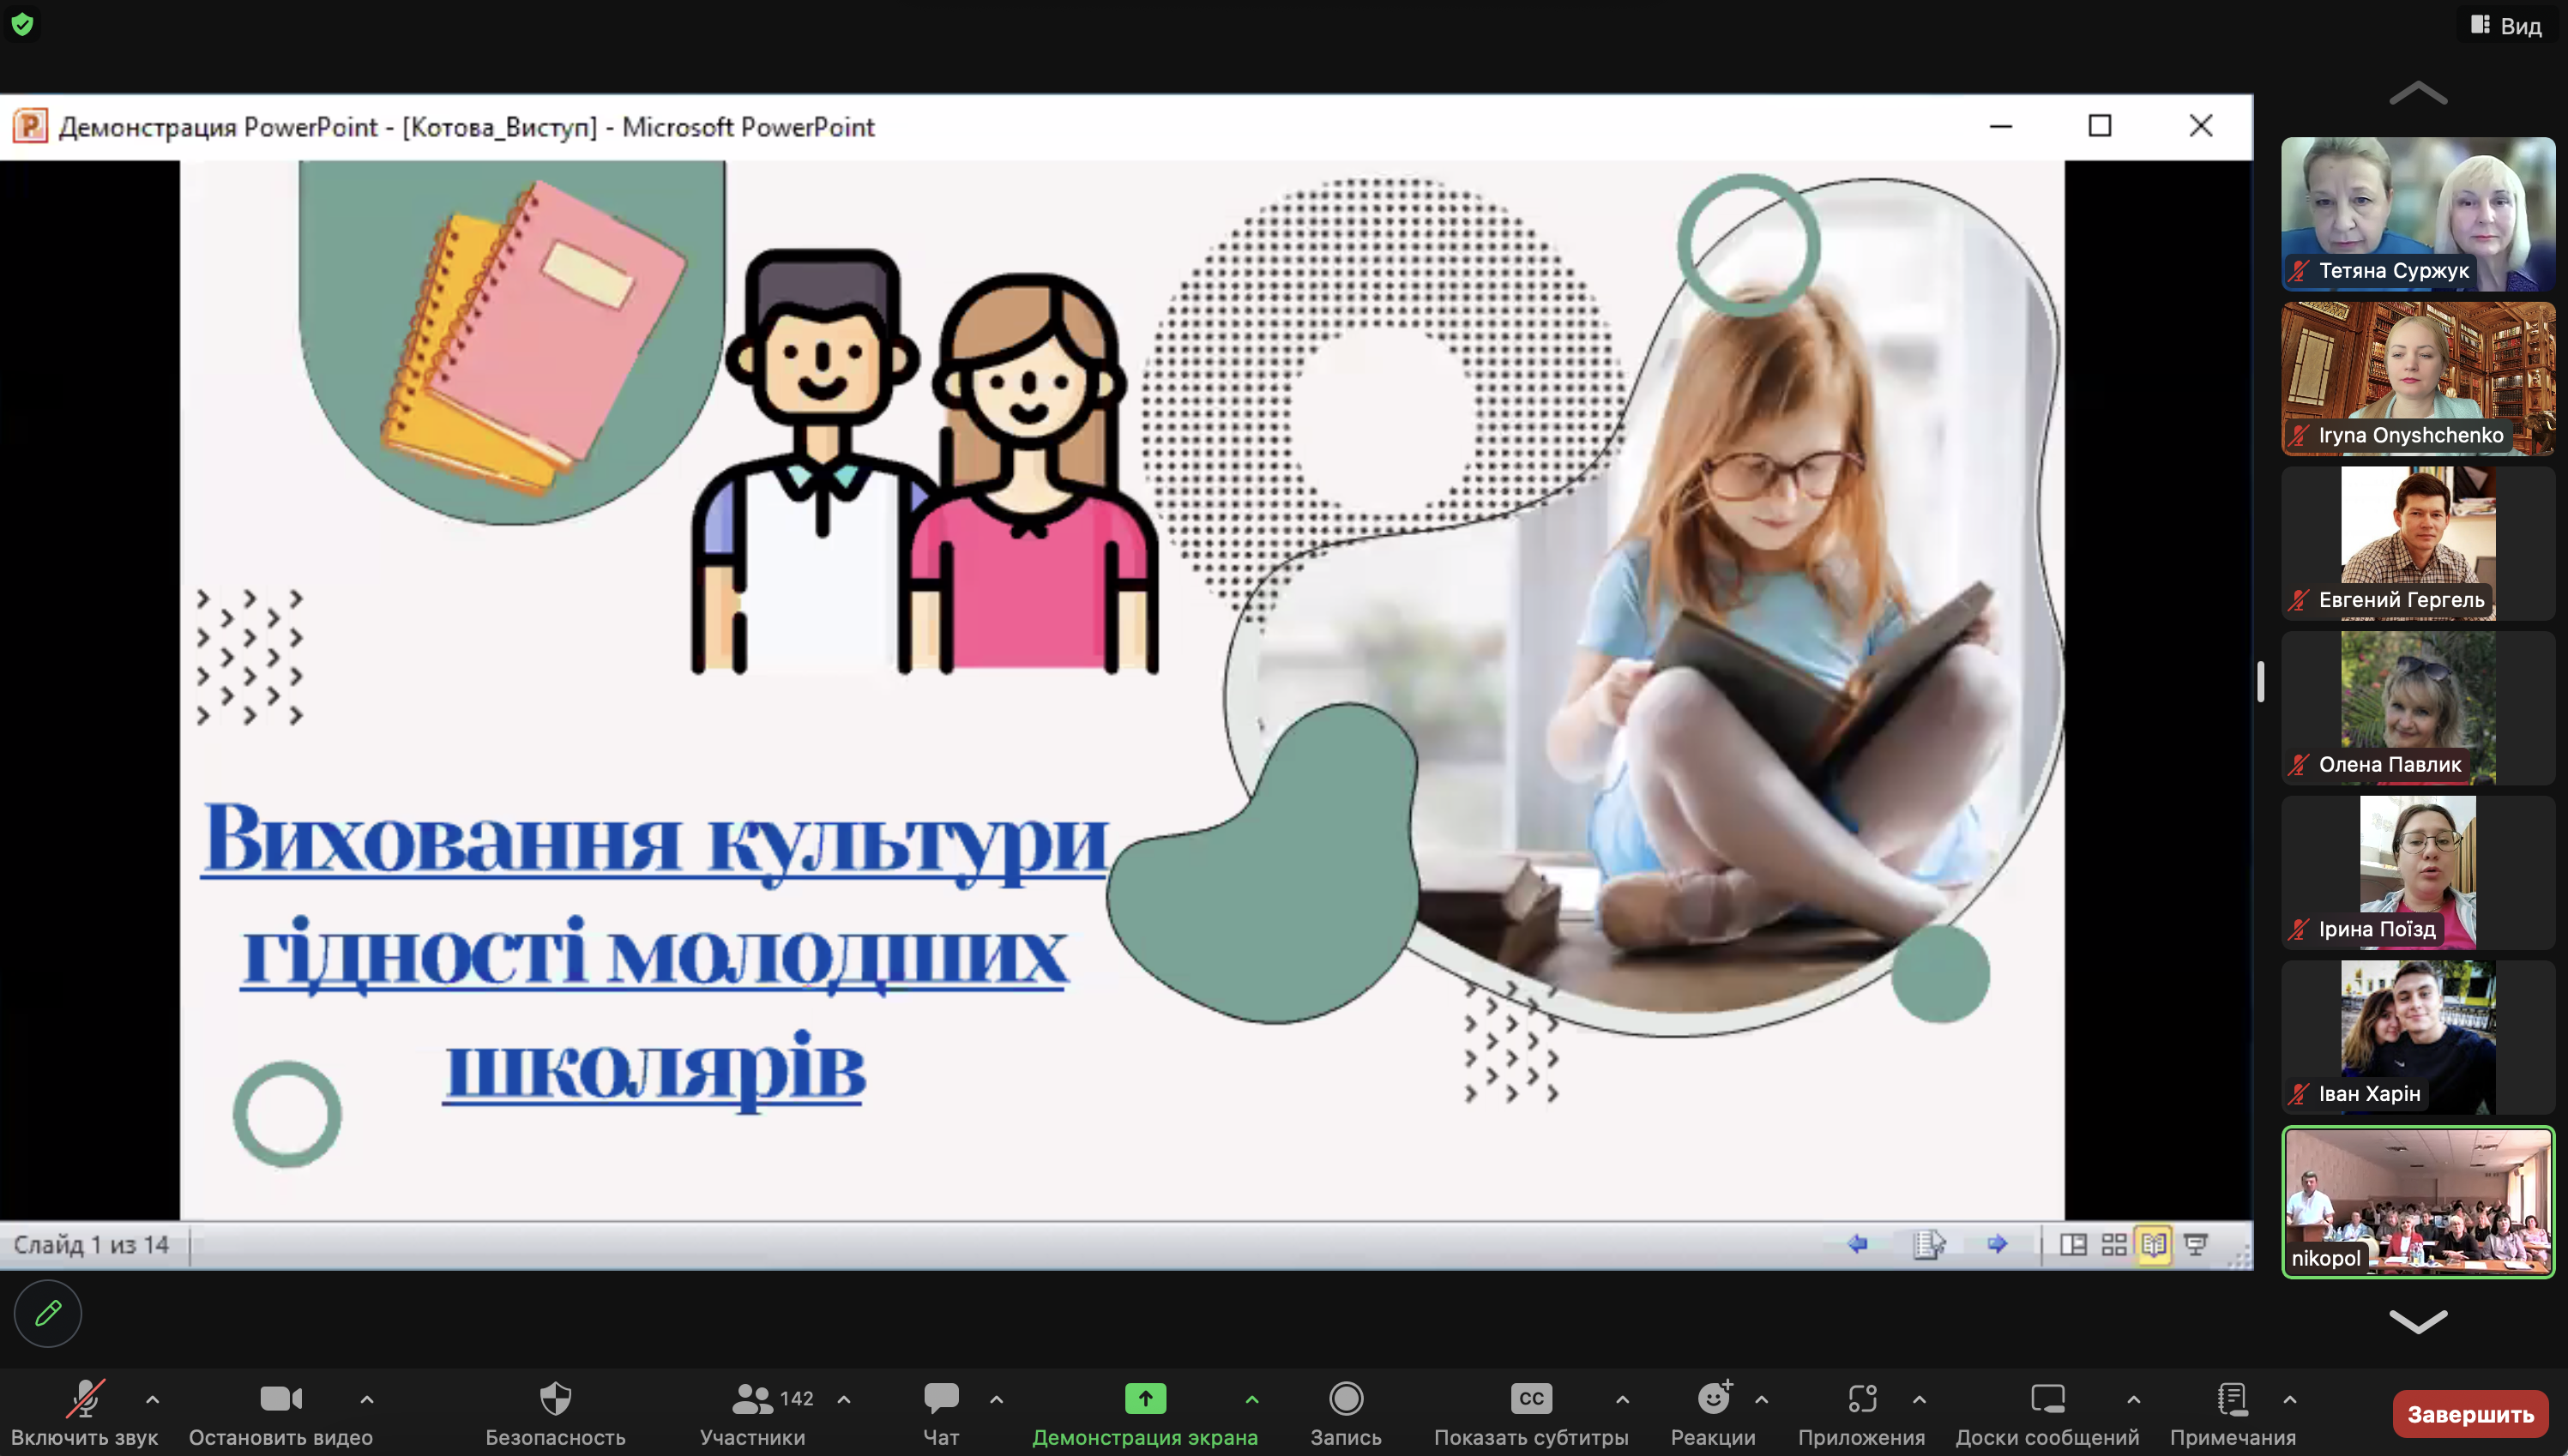Go to previous slide with blue left arrow
The image size is (2568, 1456).
click(x=1858, y=1243)
